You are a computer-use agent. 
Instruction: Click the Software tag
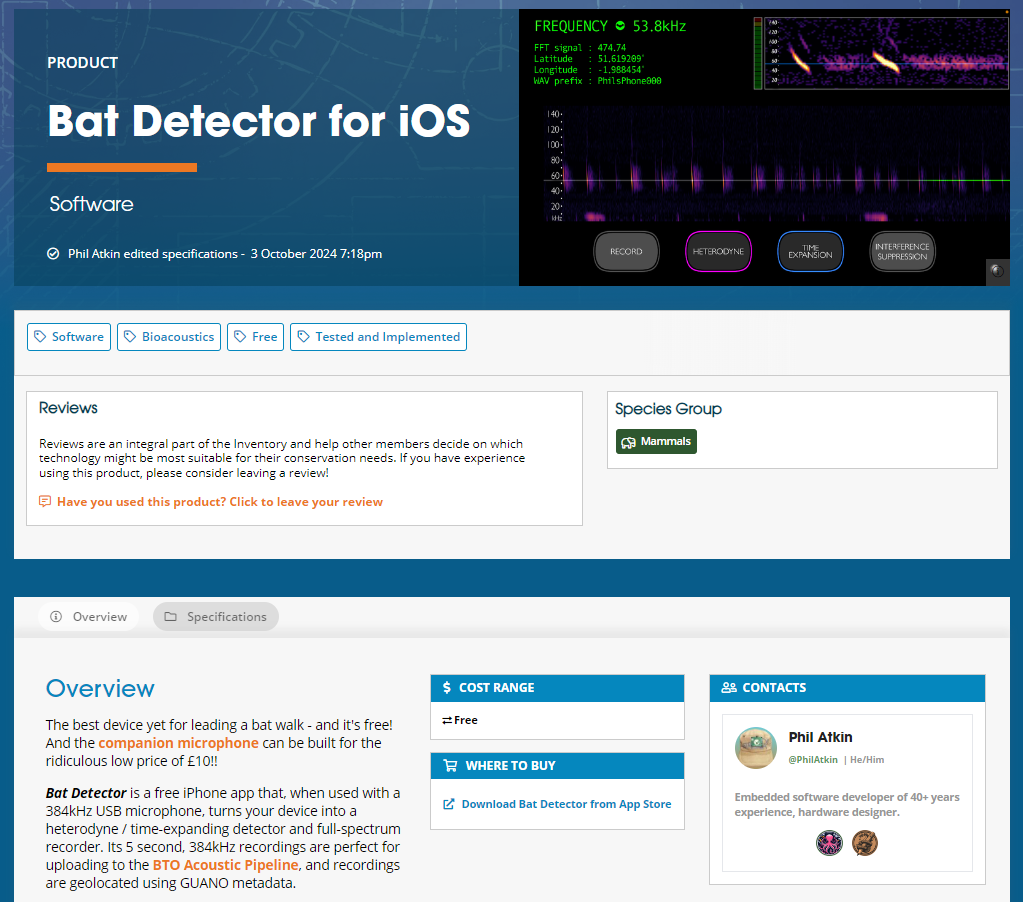pos(69,337)
